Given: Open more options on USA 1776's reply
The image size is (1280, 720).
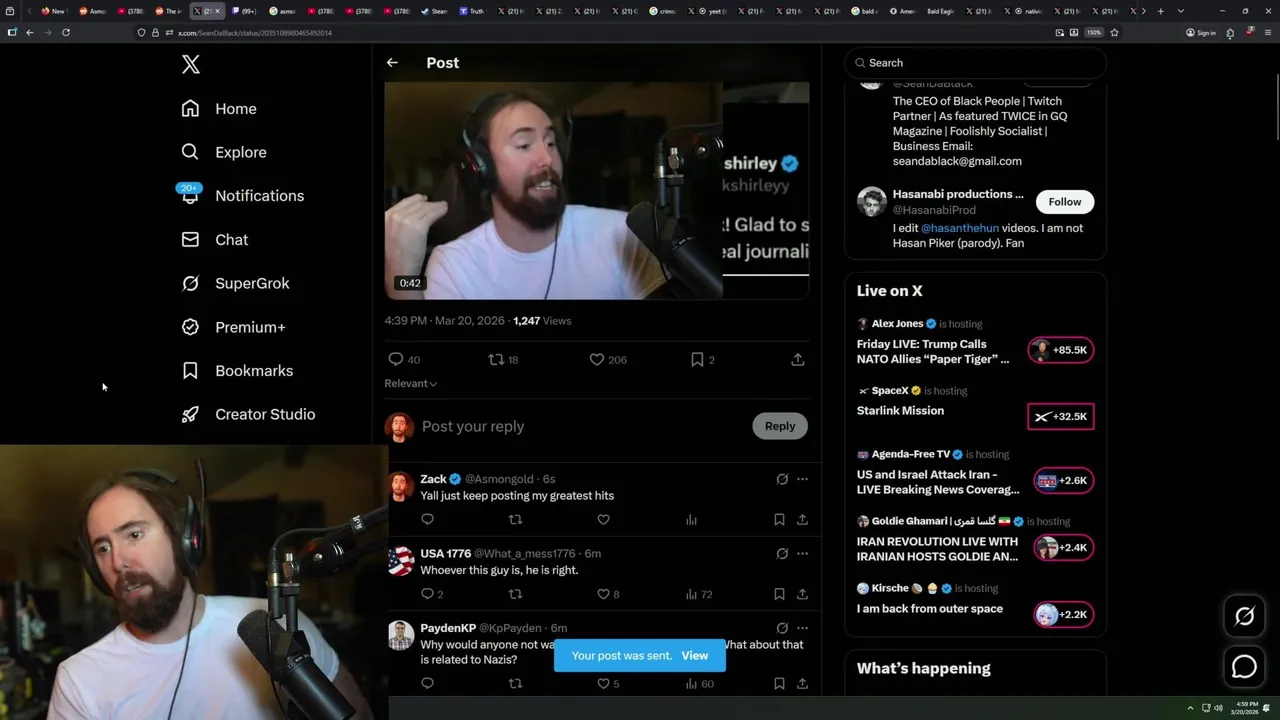Looking at the screenshot, I should (x=802, y=553).
